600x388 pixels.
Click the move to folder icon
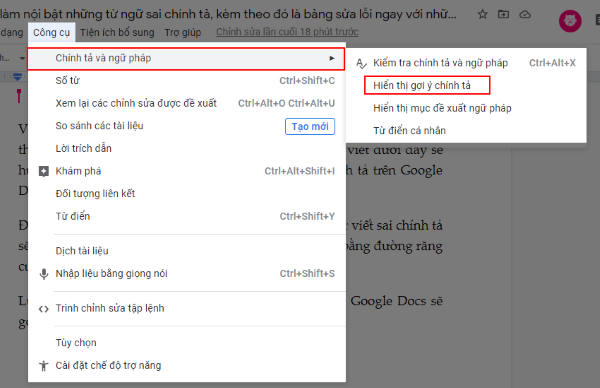tap(503, 15)
